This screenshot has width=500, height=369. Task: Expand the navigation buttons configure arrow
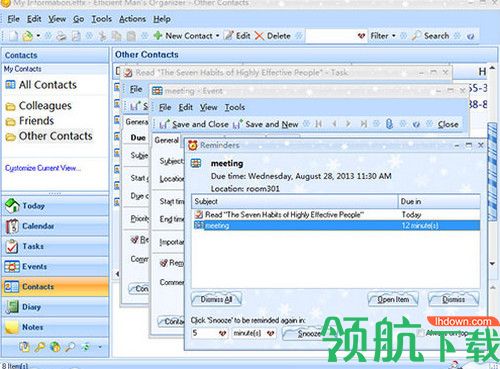point(100,347)
